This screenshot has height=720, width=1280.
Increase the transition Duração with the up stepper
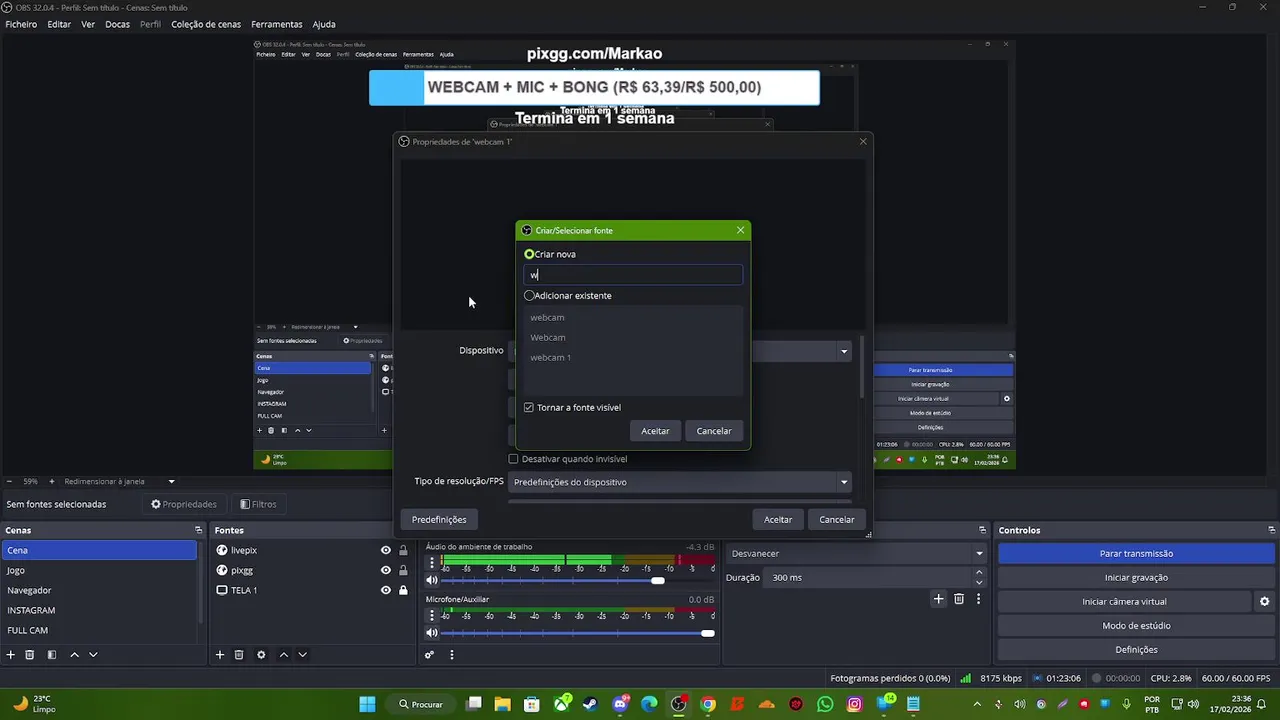979,572
